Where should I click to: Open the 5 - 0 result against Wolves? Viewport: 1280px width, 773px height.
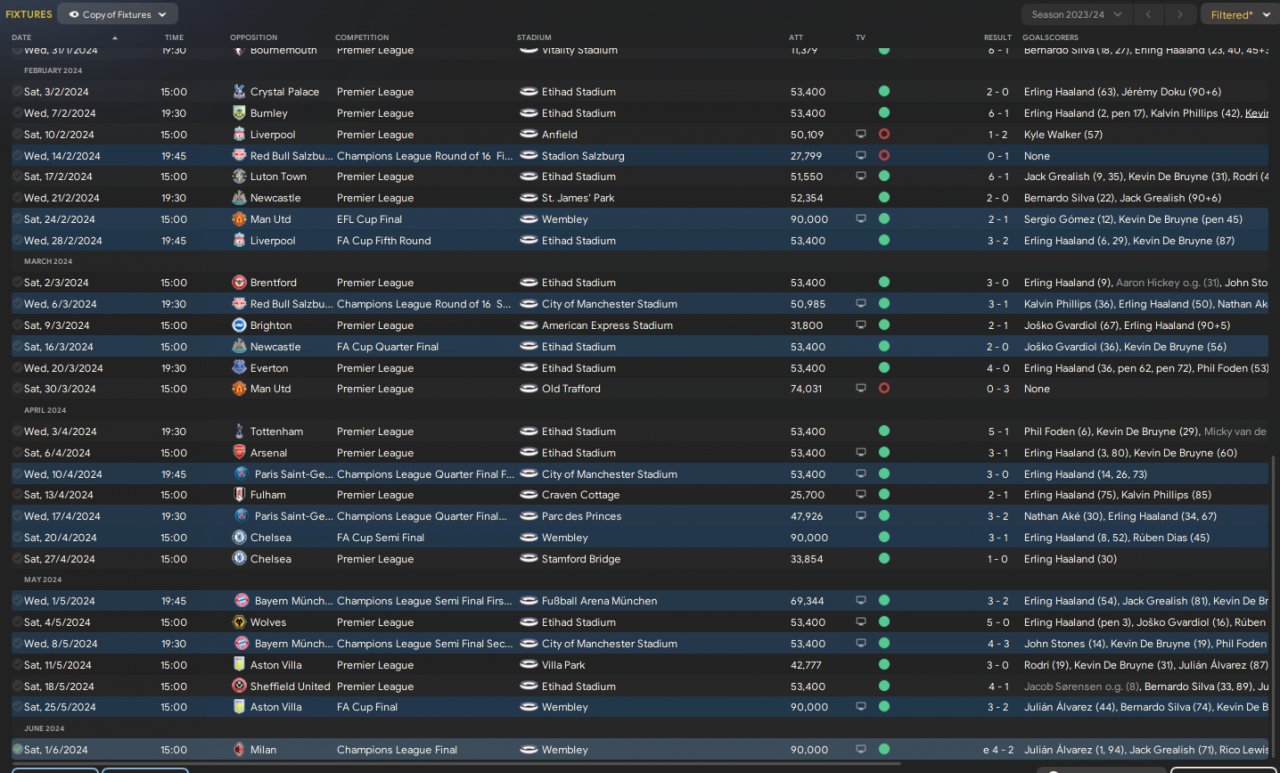coord(998,623)
